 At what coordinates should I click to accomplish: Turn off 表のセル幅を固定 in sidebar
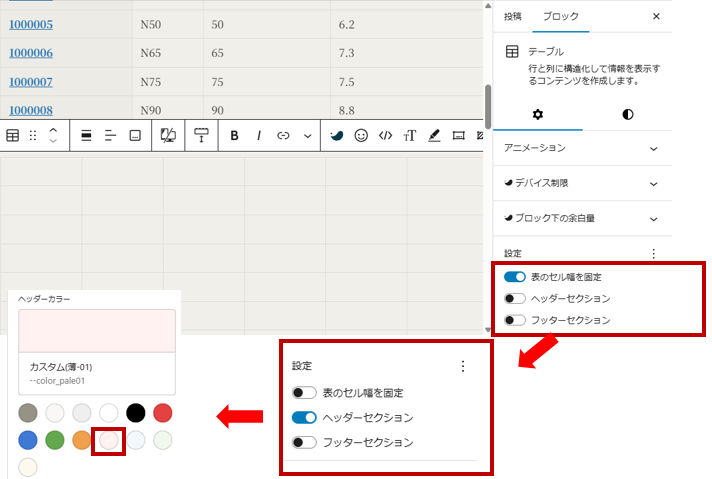tap(515, 277)
